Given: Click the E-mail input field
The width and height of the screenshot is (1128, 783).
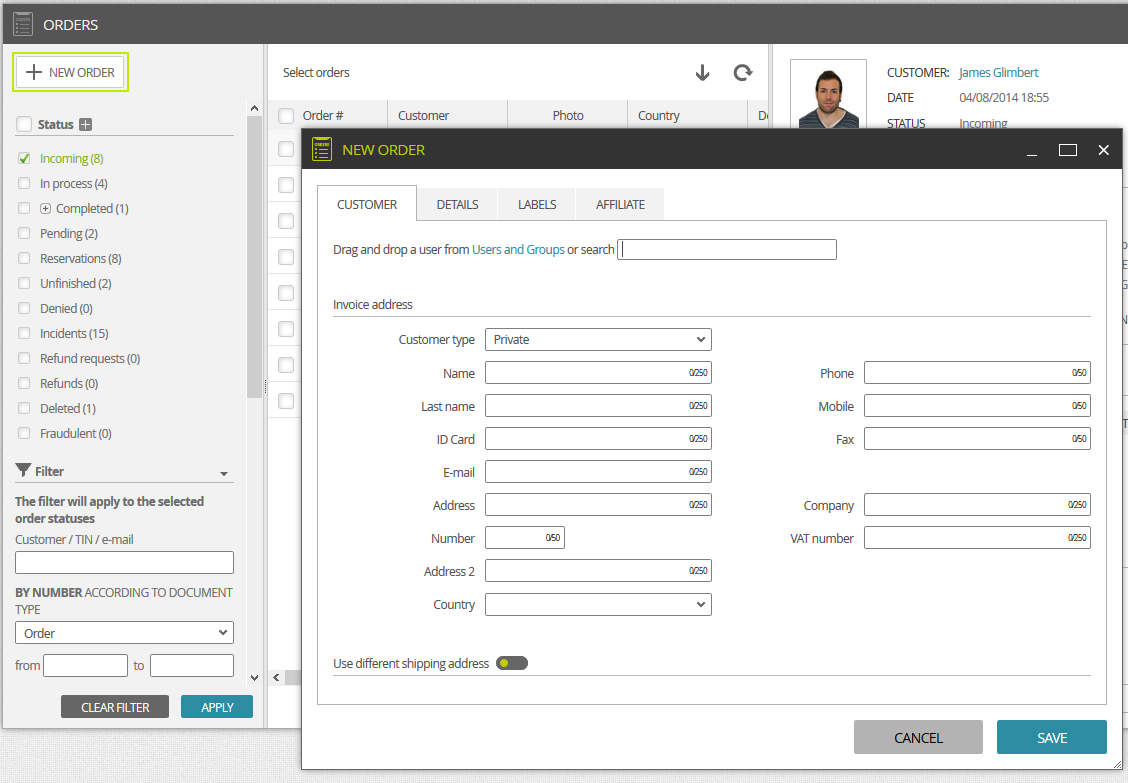Looking at the screenshot, I should tap(598, 472).
